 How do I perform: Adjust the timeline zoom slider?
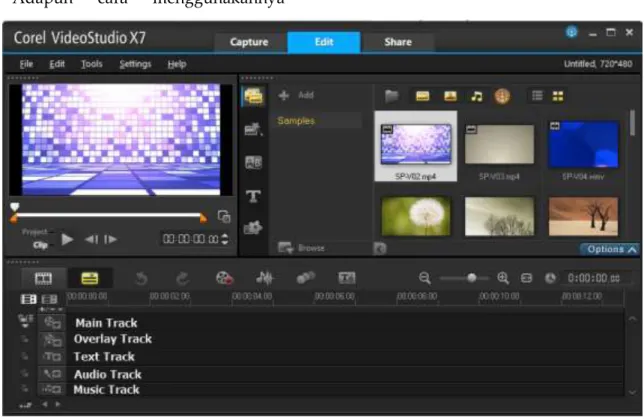[465, 278]
